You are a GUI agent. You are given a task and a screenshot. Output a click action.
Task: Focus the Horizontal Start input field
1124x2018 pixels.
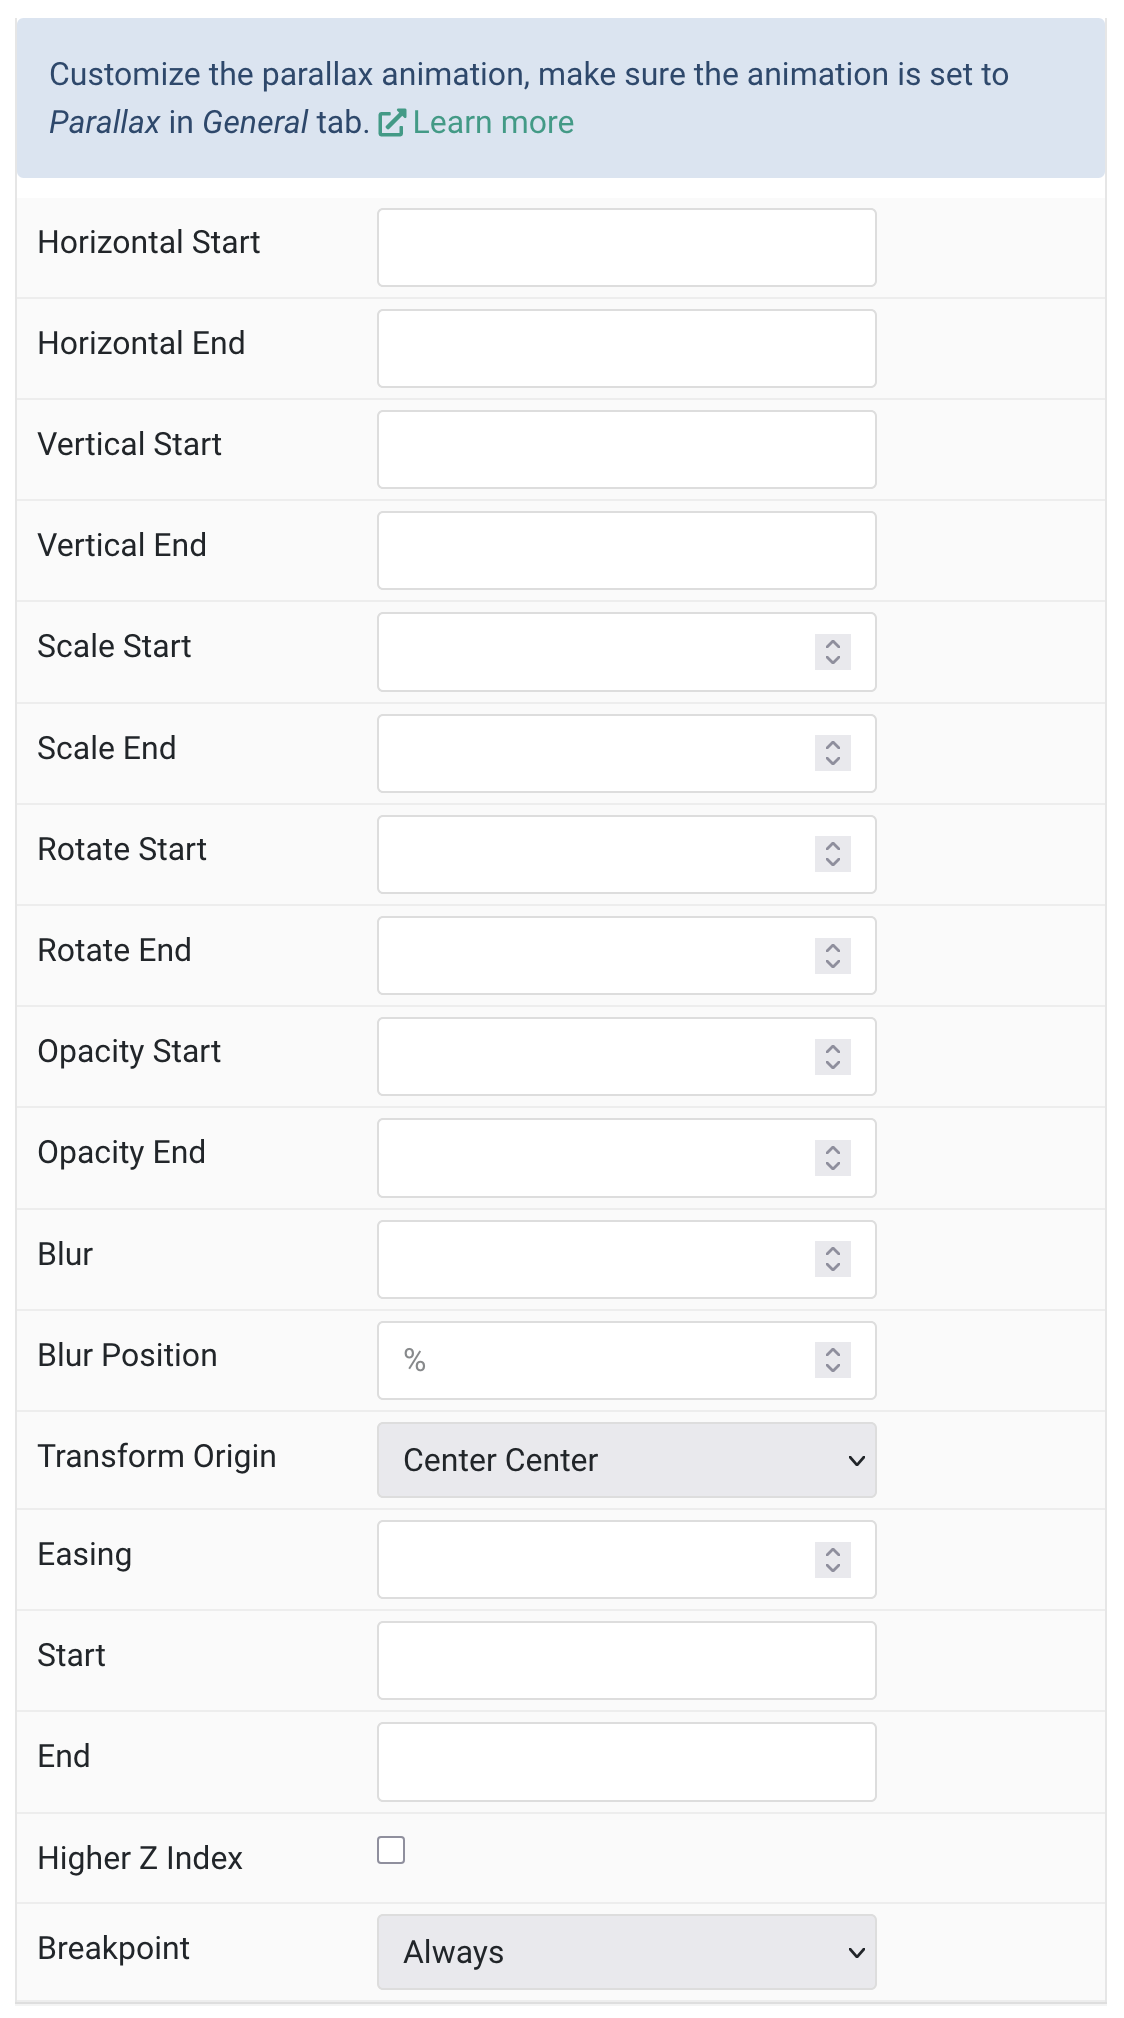pyautogui.click(x=627, y=247)
